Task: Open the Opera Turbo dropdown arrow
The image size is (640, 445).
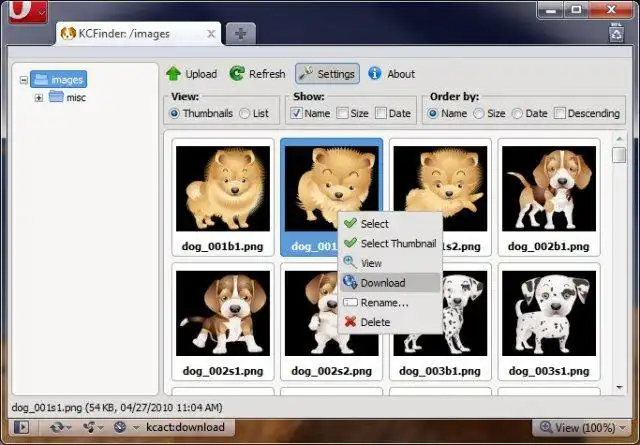Action: click(136, 428)
